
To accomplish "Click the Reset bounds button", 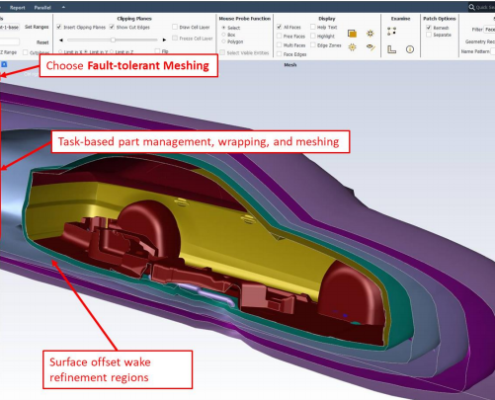I will (43, 42).
